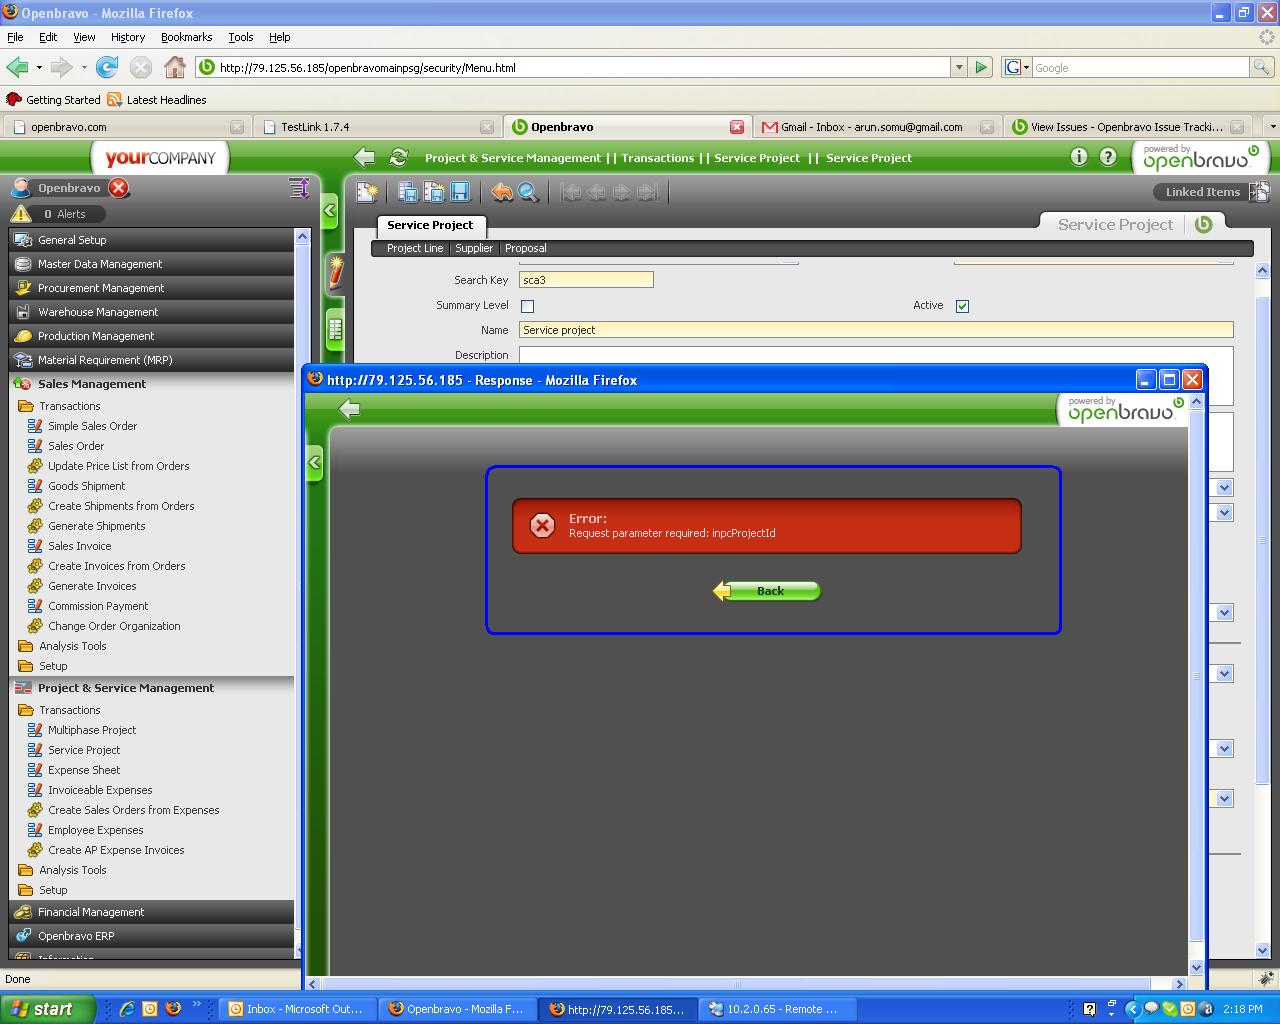Open the Bookmarks menu

click(186, 37)
